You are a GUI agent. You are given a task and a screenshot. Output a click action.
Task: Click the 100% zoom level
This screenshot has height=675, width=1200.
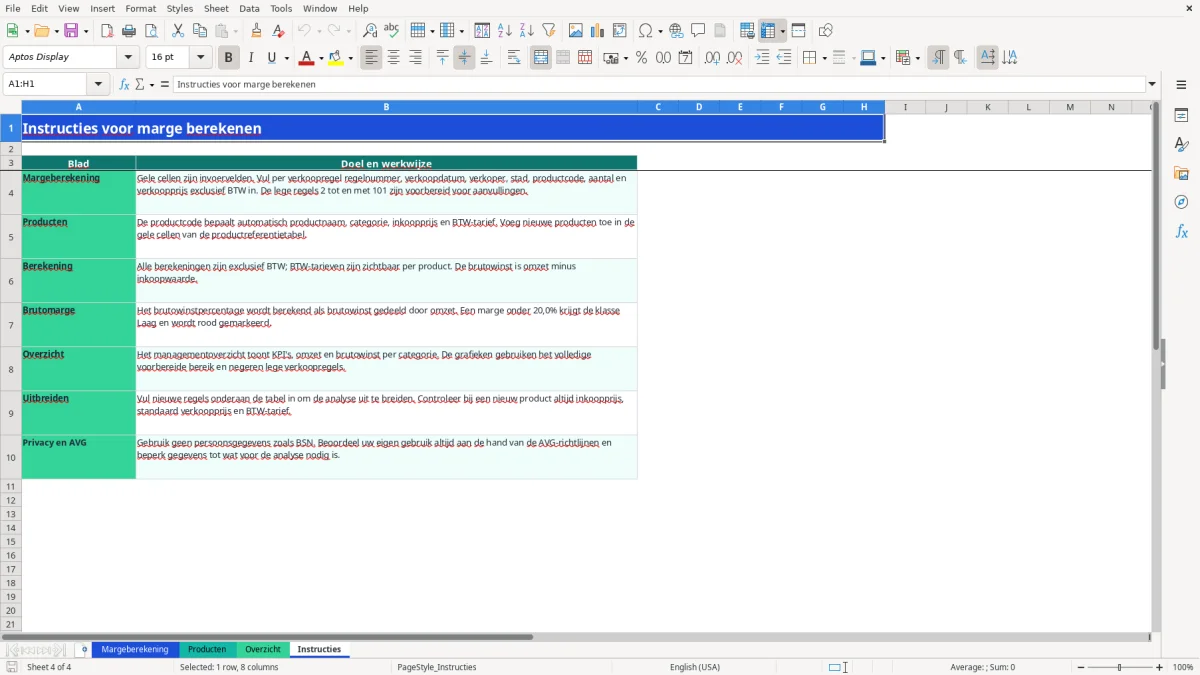click(x=1183, y=667)
